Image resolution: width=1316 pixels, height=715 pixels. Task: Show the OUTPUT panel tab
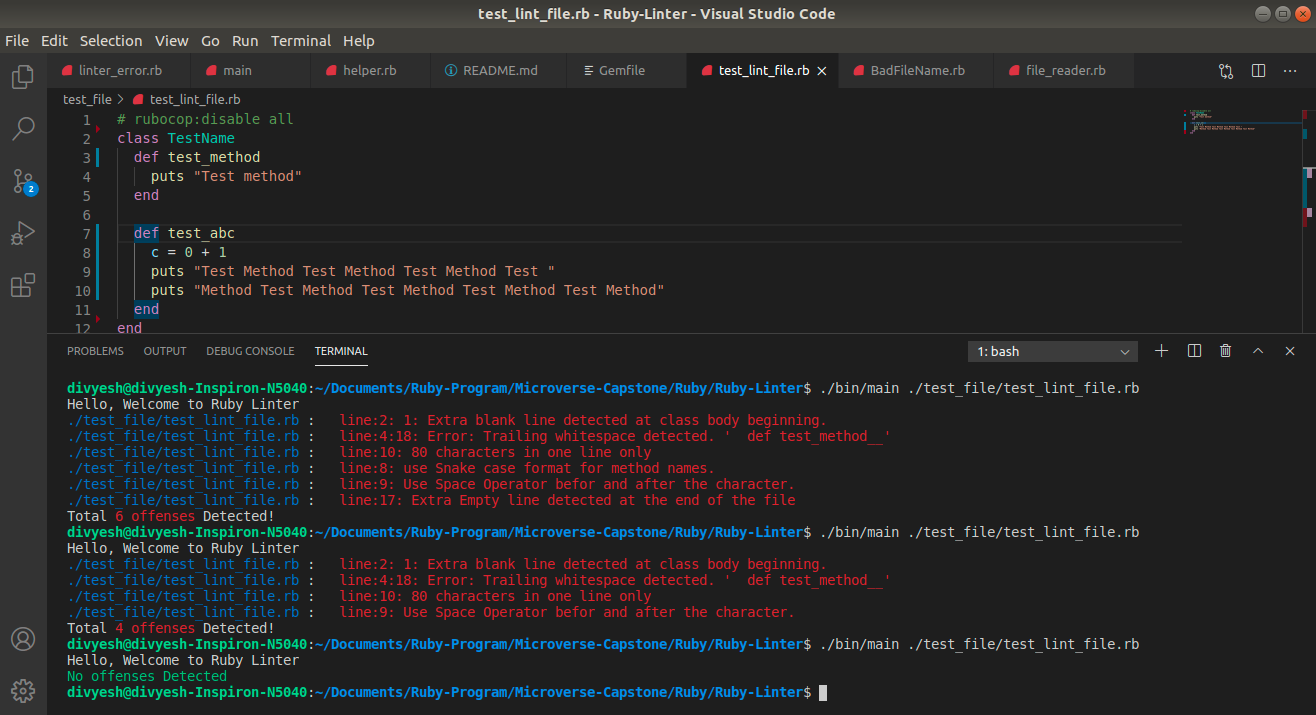165,351
